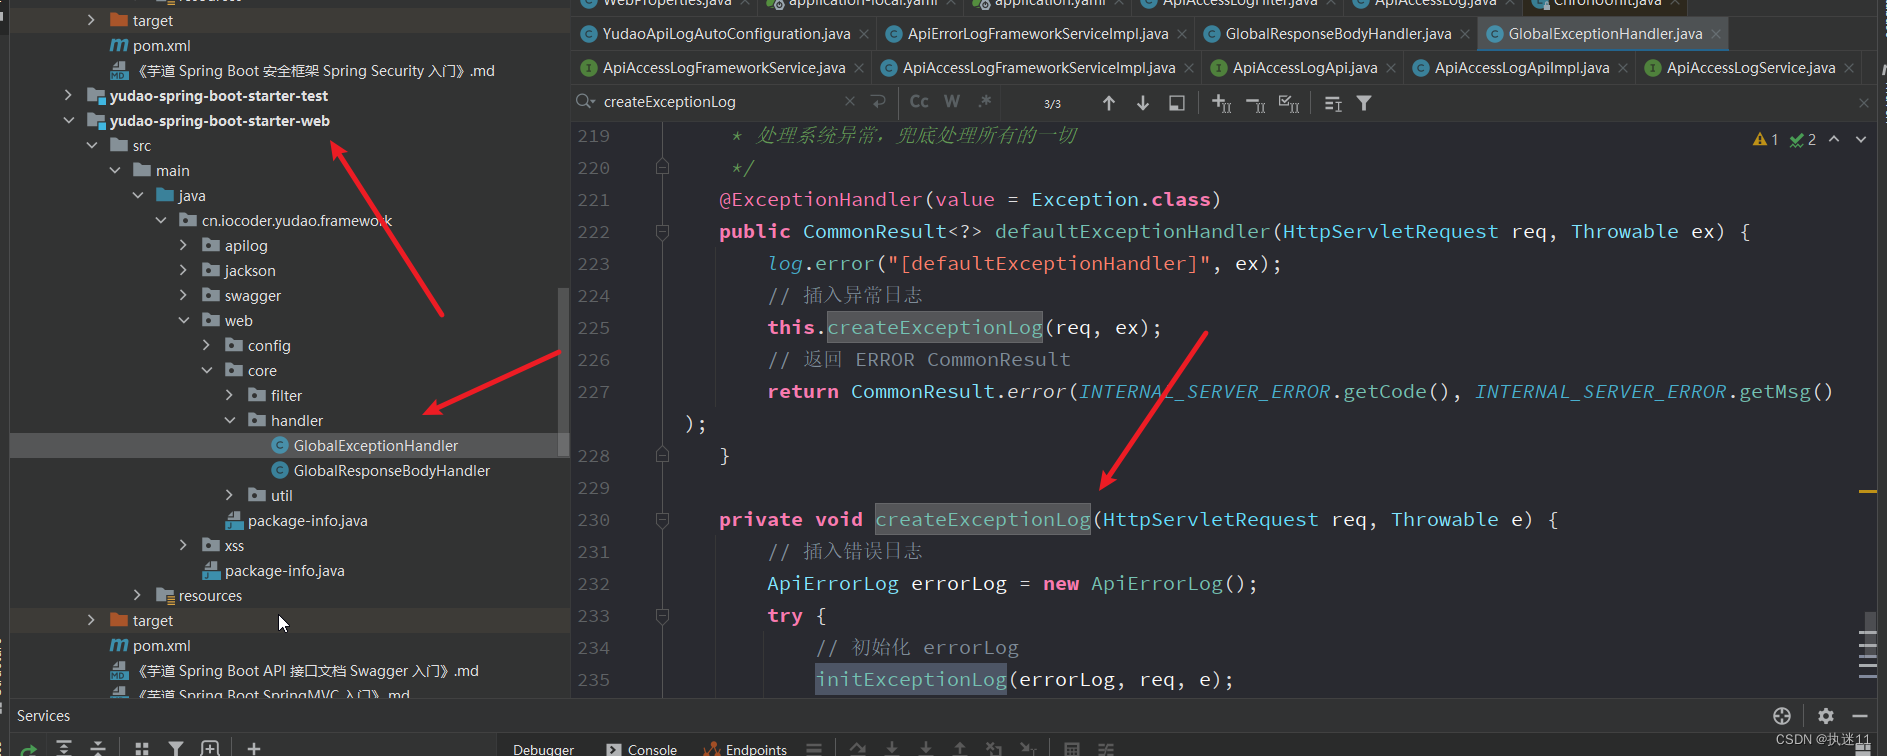Open find filter options funnel
This screenshot has height=756, width=1887.
coord(1364,103)
